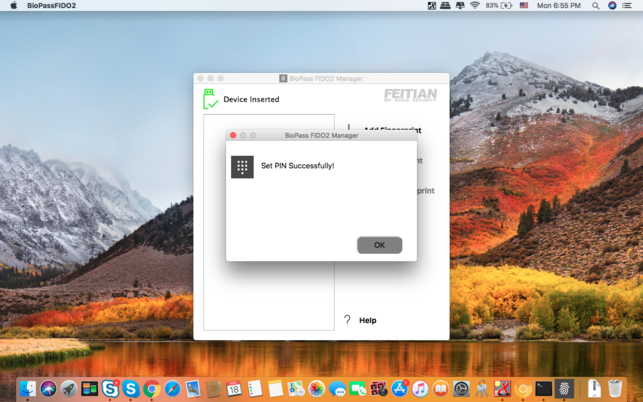Open the zip archive file in the dock
The image size is (643, 402).
click(x=594, y=388)
